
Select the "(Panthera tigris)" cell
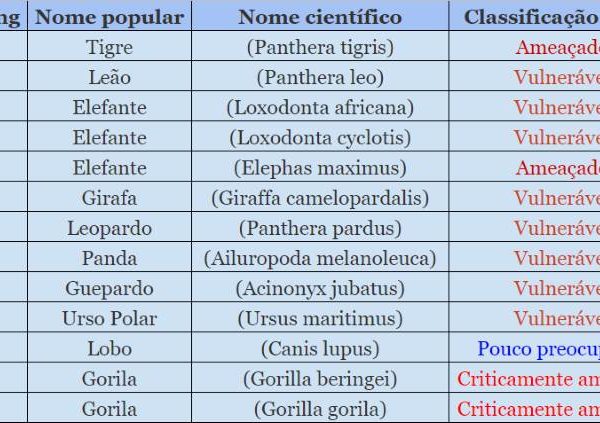point(320,47)
